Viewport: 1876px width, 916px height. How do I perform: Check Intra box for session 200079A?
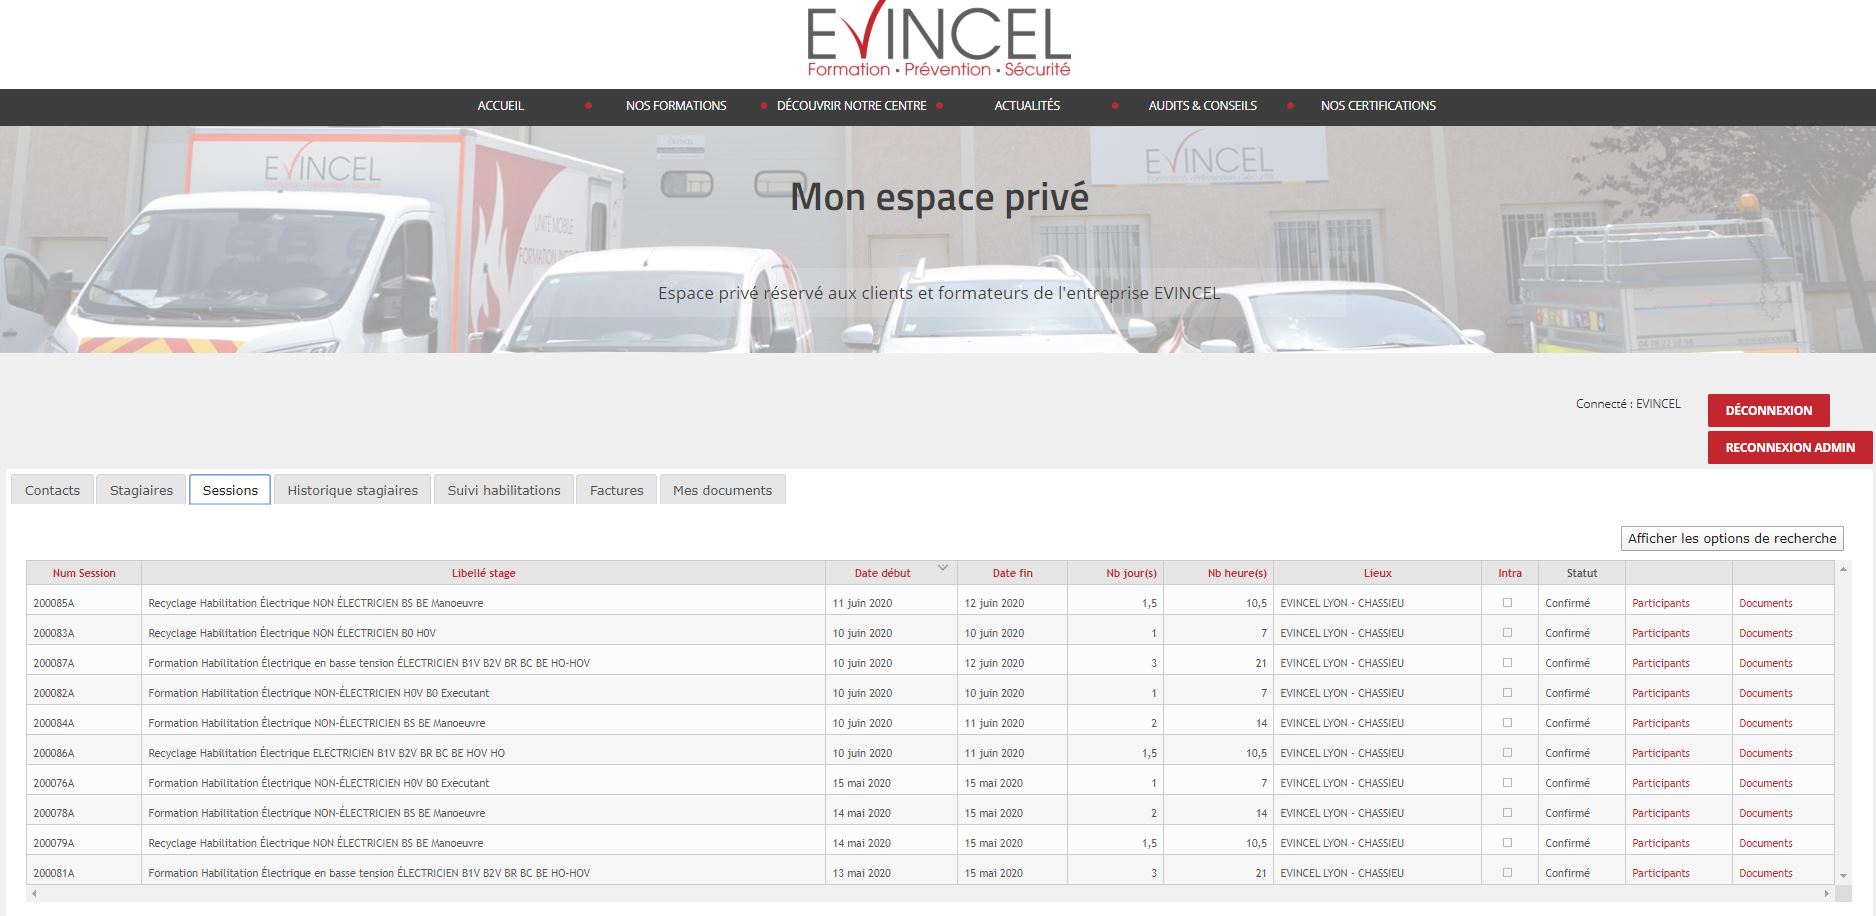(x=1508, y=843)
